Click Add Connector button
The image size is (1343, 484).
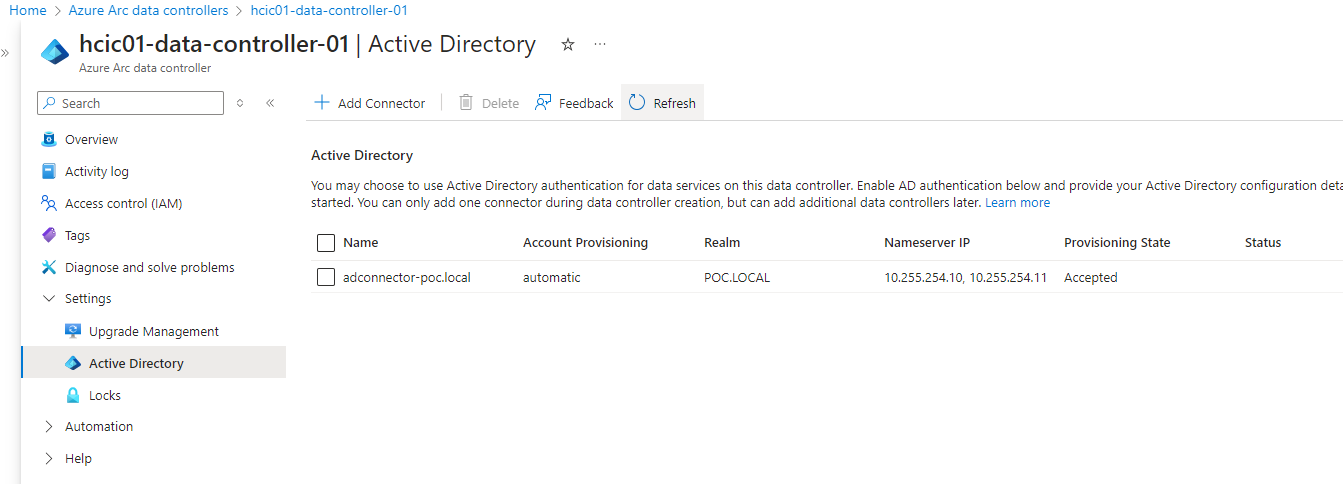click(370, 103)
